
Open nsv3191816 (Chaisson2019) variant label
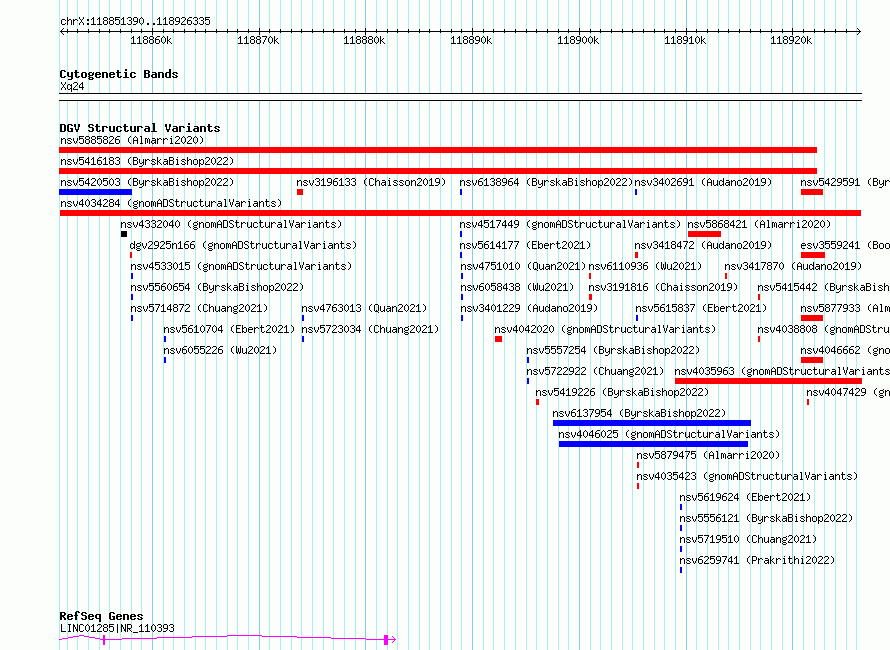pos(664,287)
